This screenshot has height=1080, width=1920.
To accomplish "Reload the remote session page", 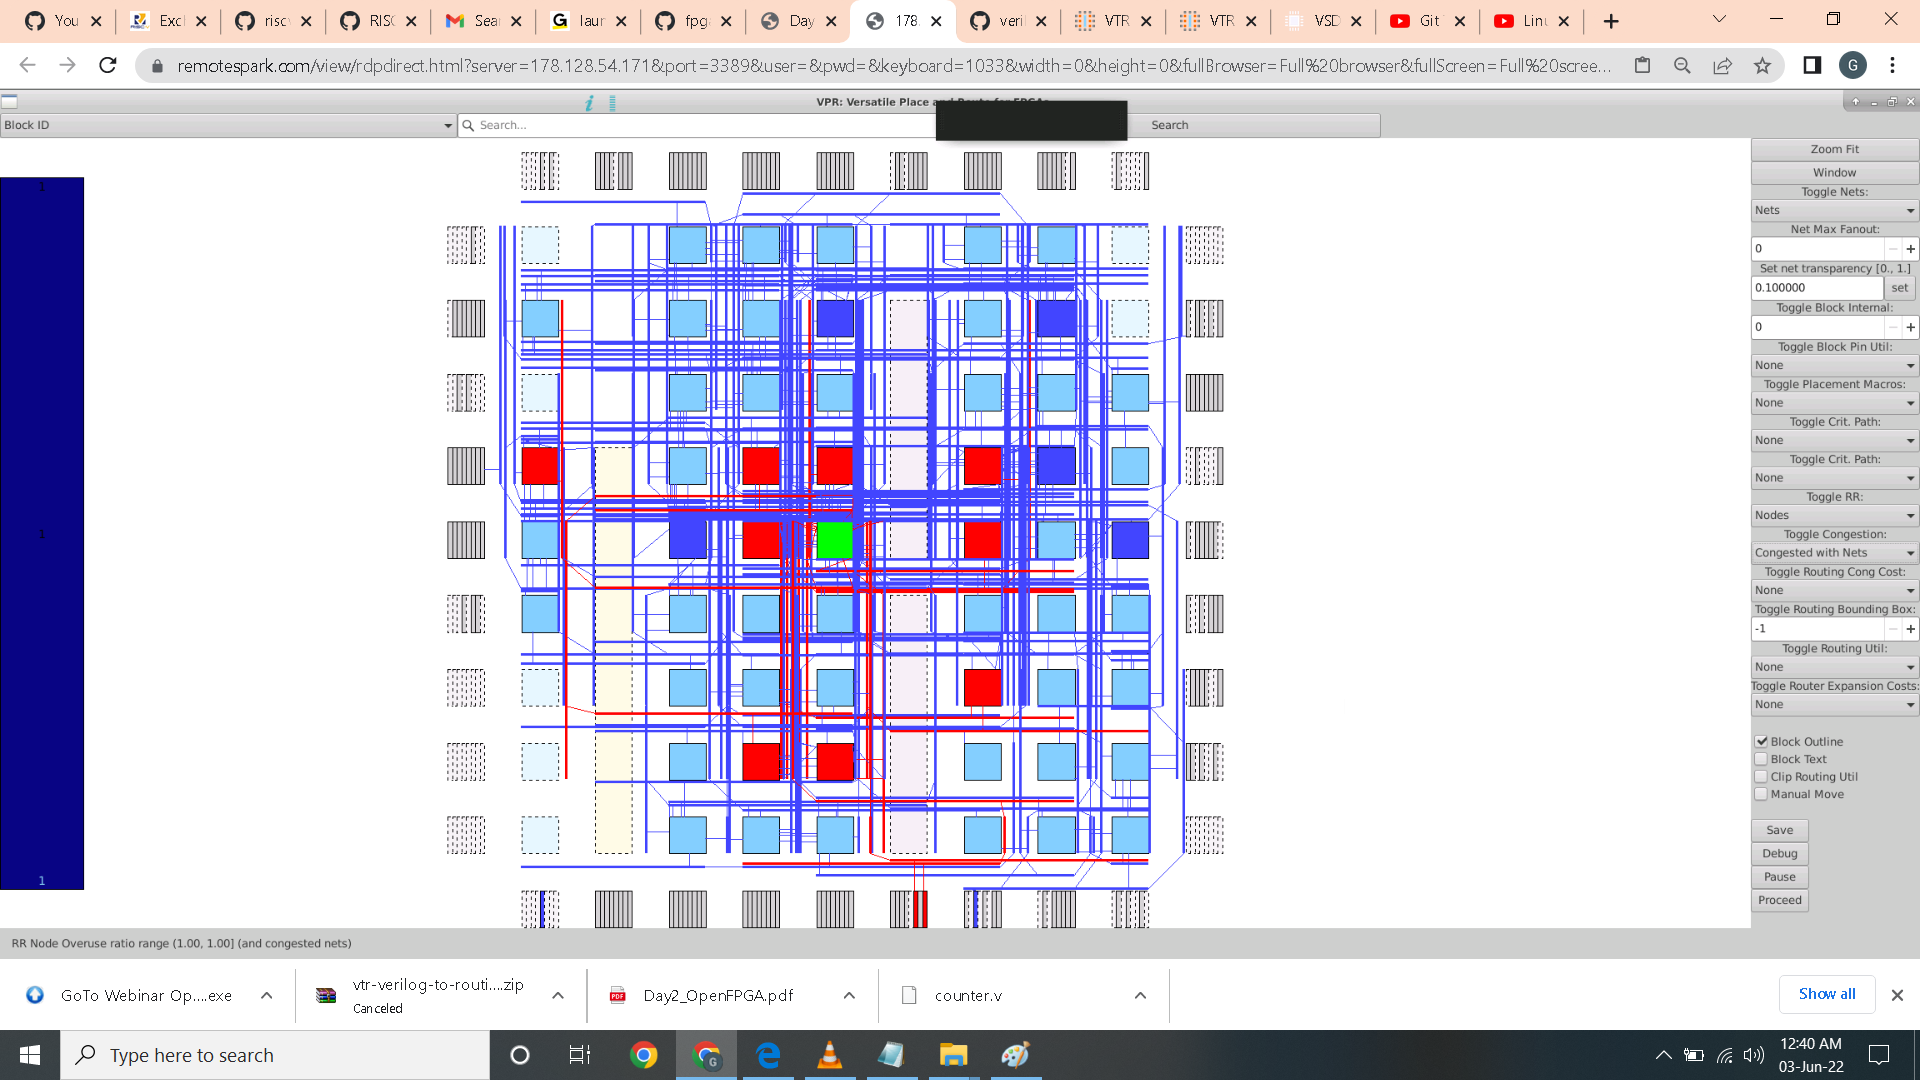I will (x=108, y=66).
